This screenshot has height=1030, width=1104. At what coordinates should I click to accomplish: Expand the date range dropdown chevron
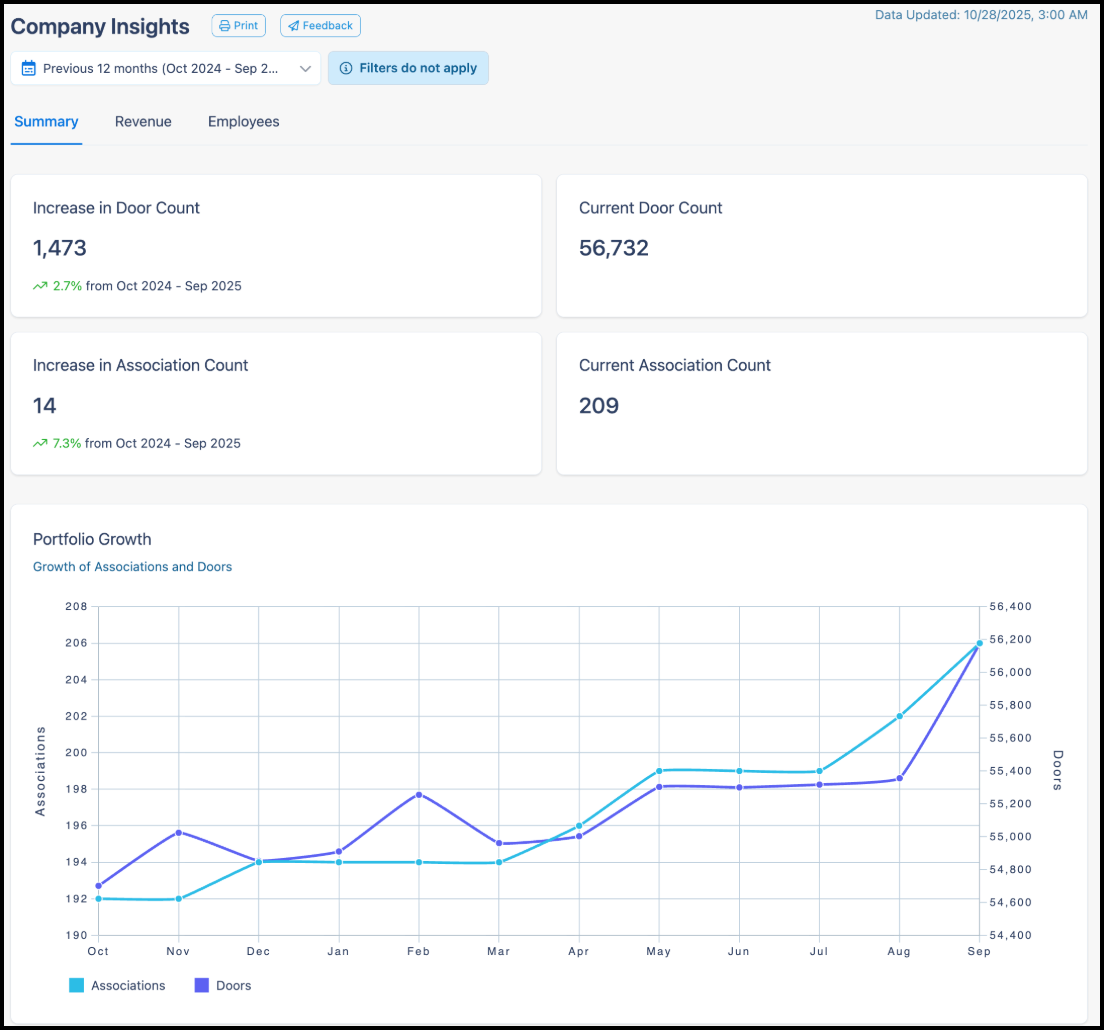(305, 68)
